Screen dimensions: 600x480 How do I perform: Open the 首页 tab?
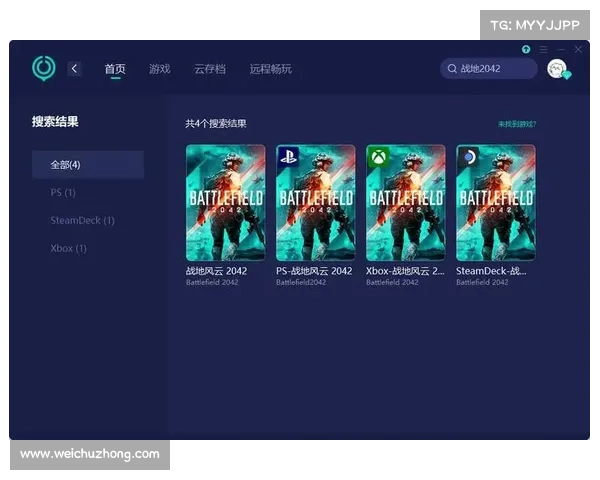(x=115, y=69)
